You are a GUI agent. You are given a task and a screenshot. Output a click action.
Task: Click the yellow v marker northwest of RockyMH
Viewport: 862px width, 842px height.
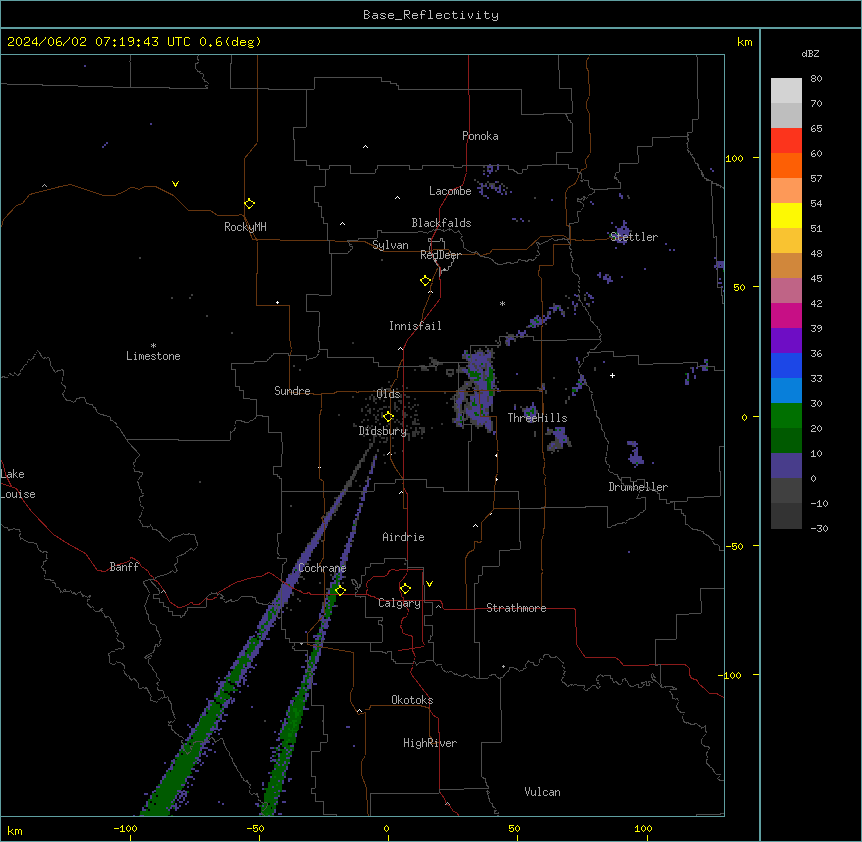[x=175, y=184]
